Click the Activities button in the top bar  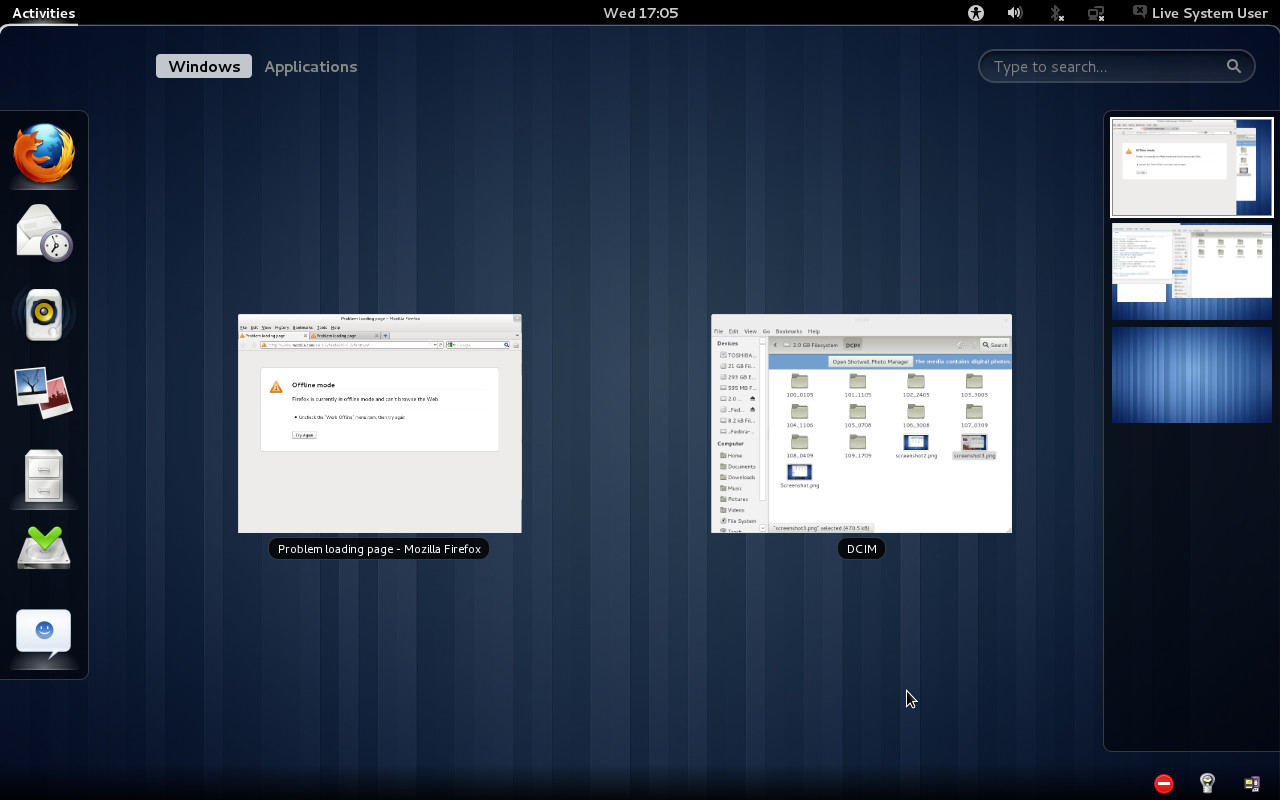pyautogui.click(x=43, y=13)
